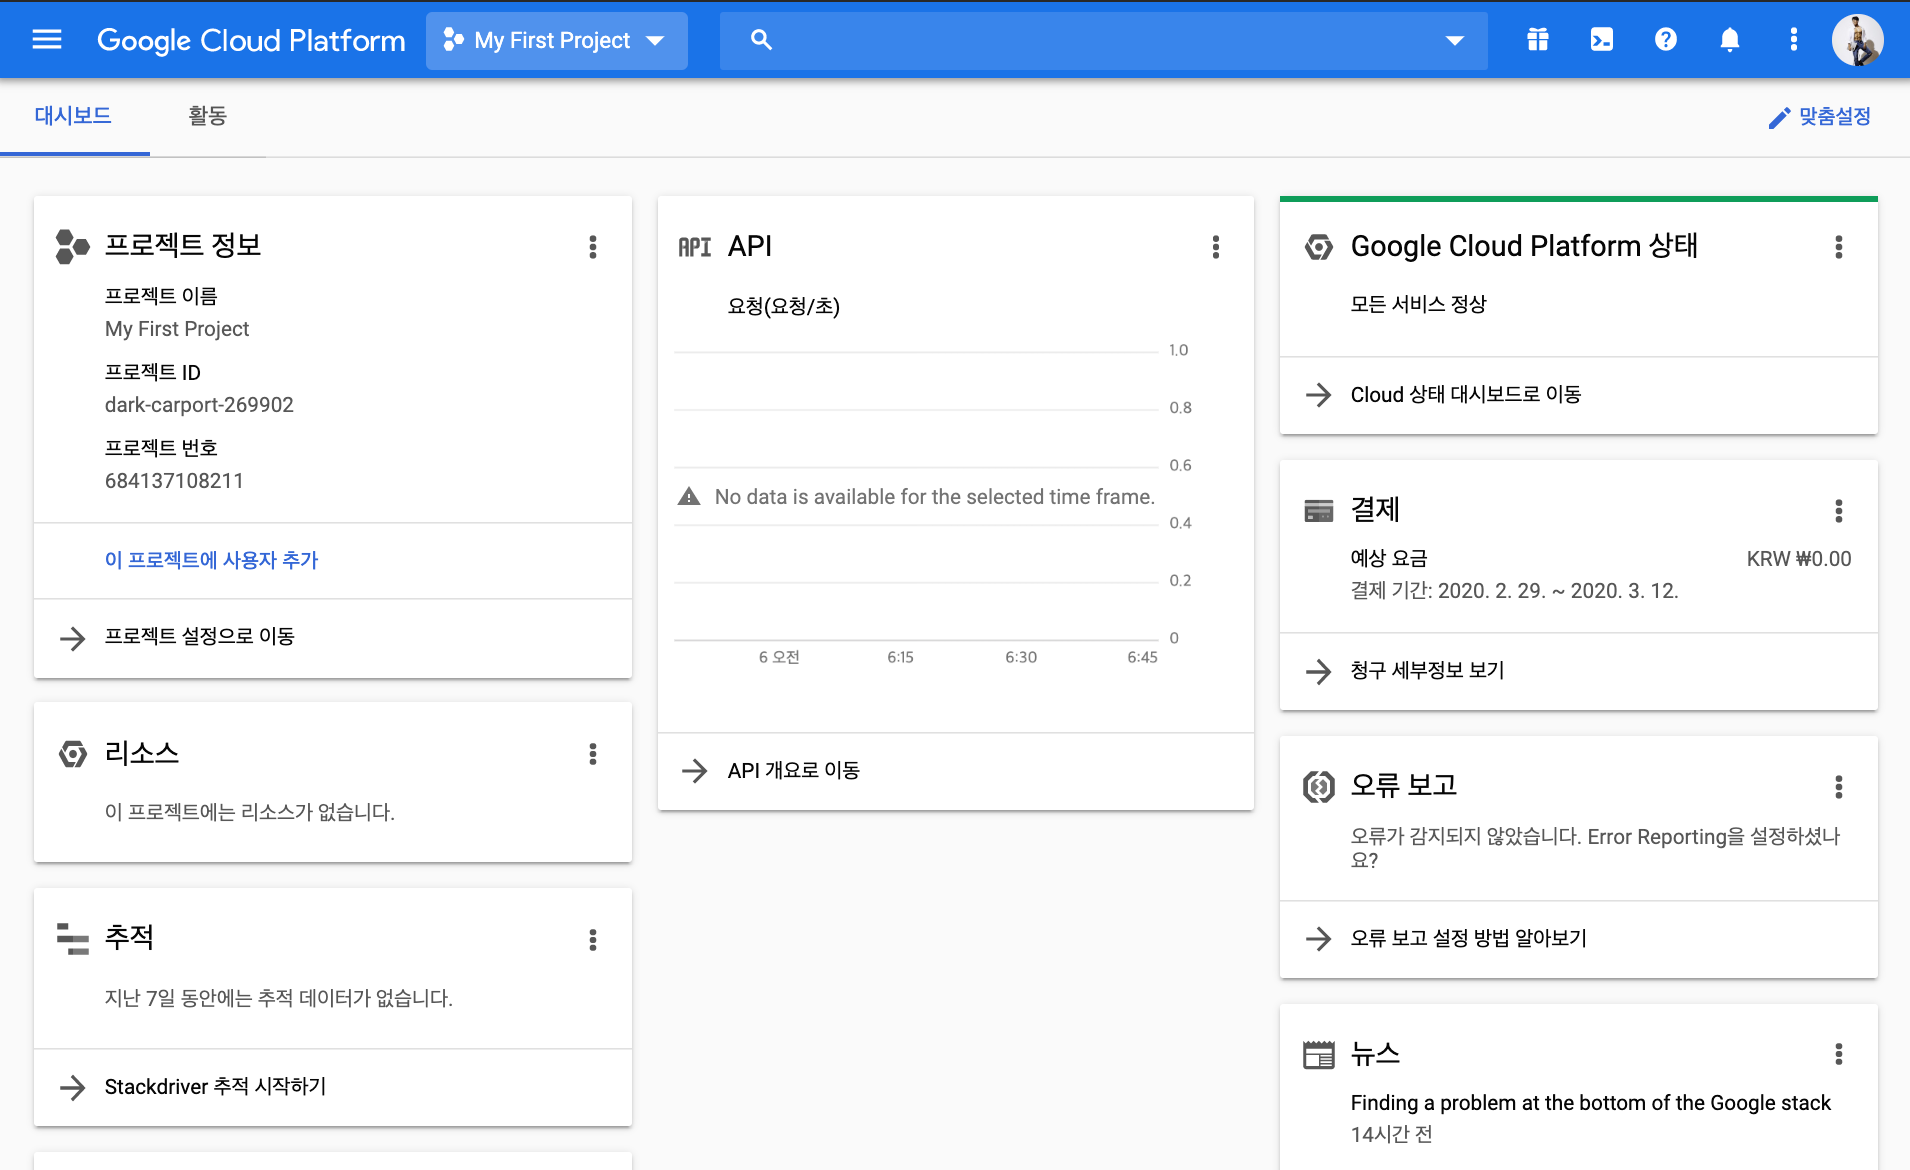Click the 요청(요청/초) chart title
Screen dimensions: 1910x1170
pyautogui.click(x=784, y=306)
